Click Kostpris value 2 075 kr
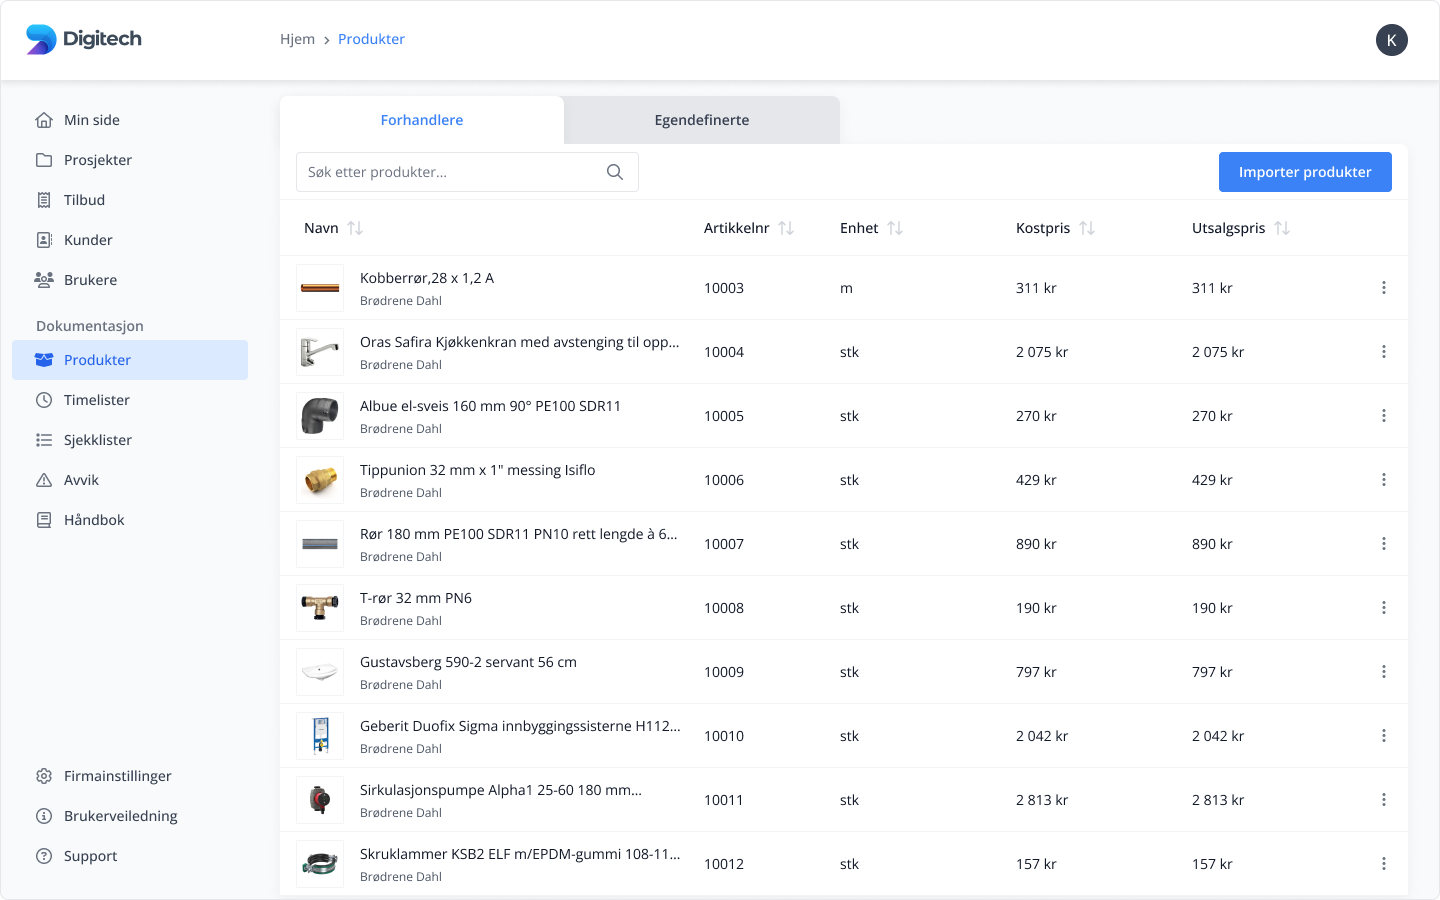This screenshot has width=1440, height=900. click(1042, 352)
